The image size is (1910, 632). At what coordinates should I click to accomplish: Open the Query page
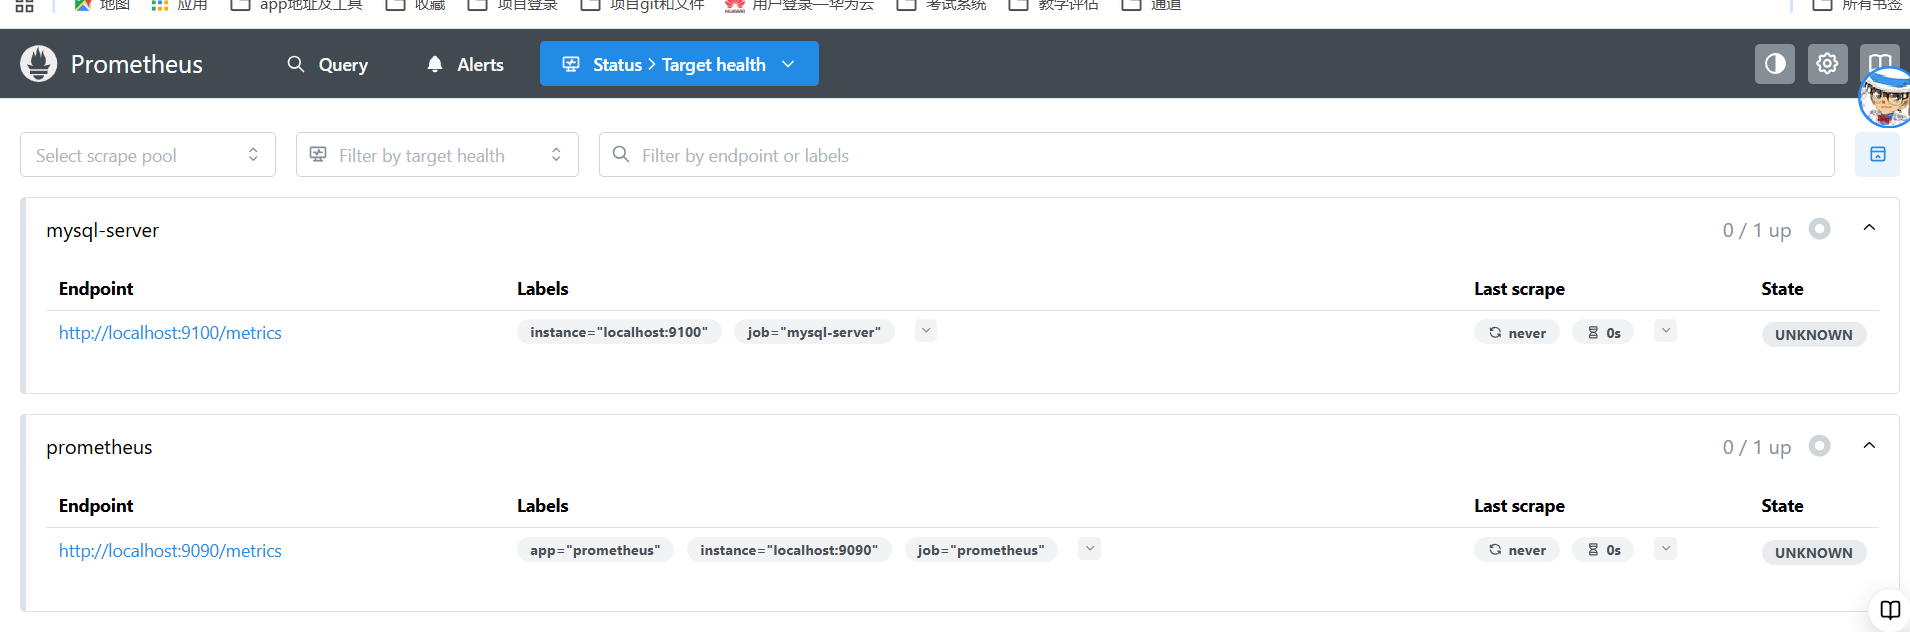327,64
